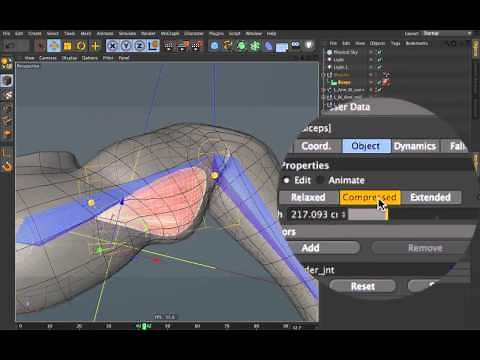Open the Character menu
The width and height of the screenshot is (480, 360).
click(x=194, y=34)
